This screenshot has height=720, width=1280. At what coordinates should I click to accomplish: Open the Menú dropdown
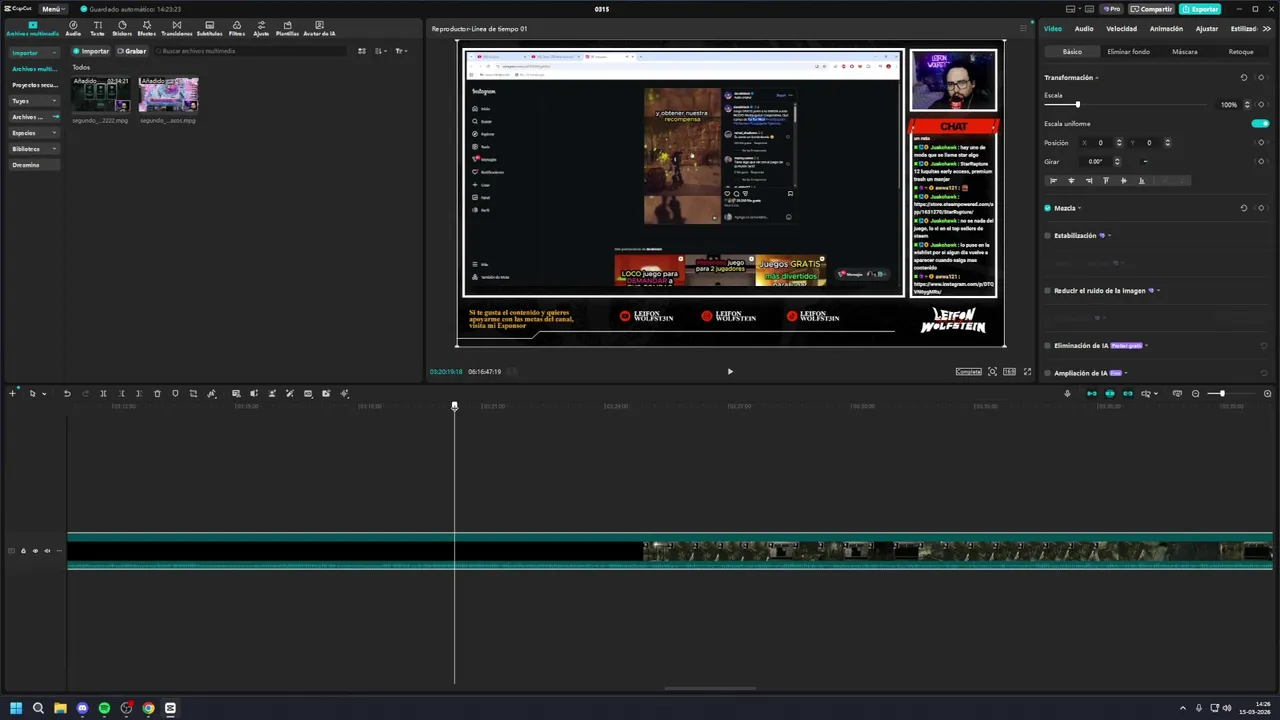[x=53, y=9]
